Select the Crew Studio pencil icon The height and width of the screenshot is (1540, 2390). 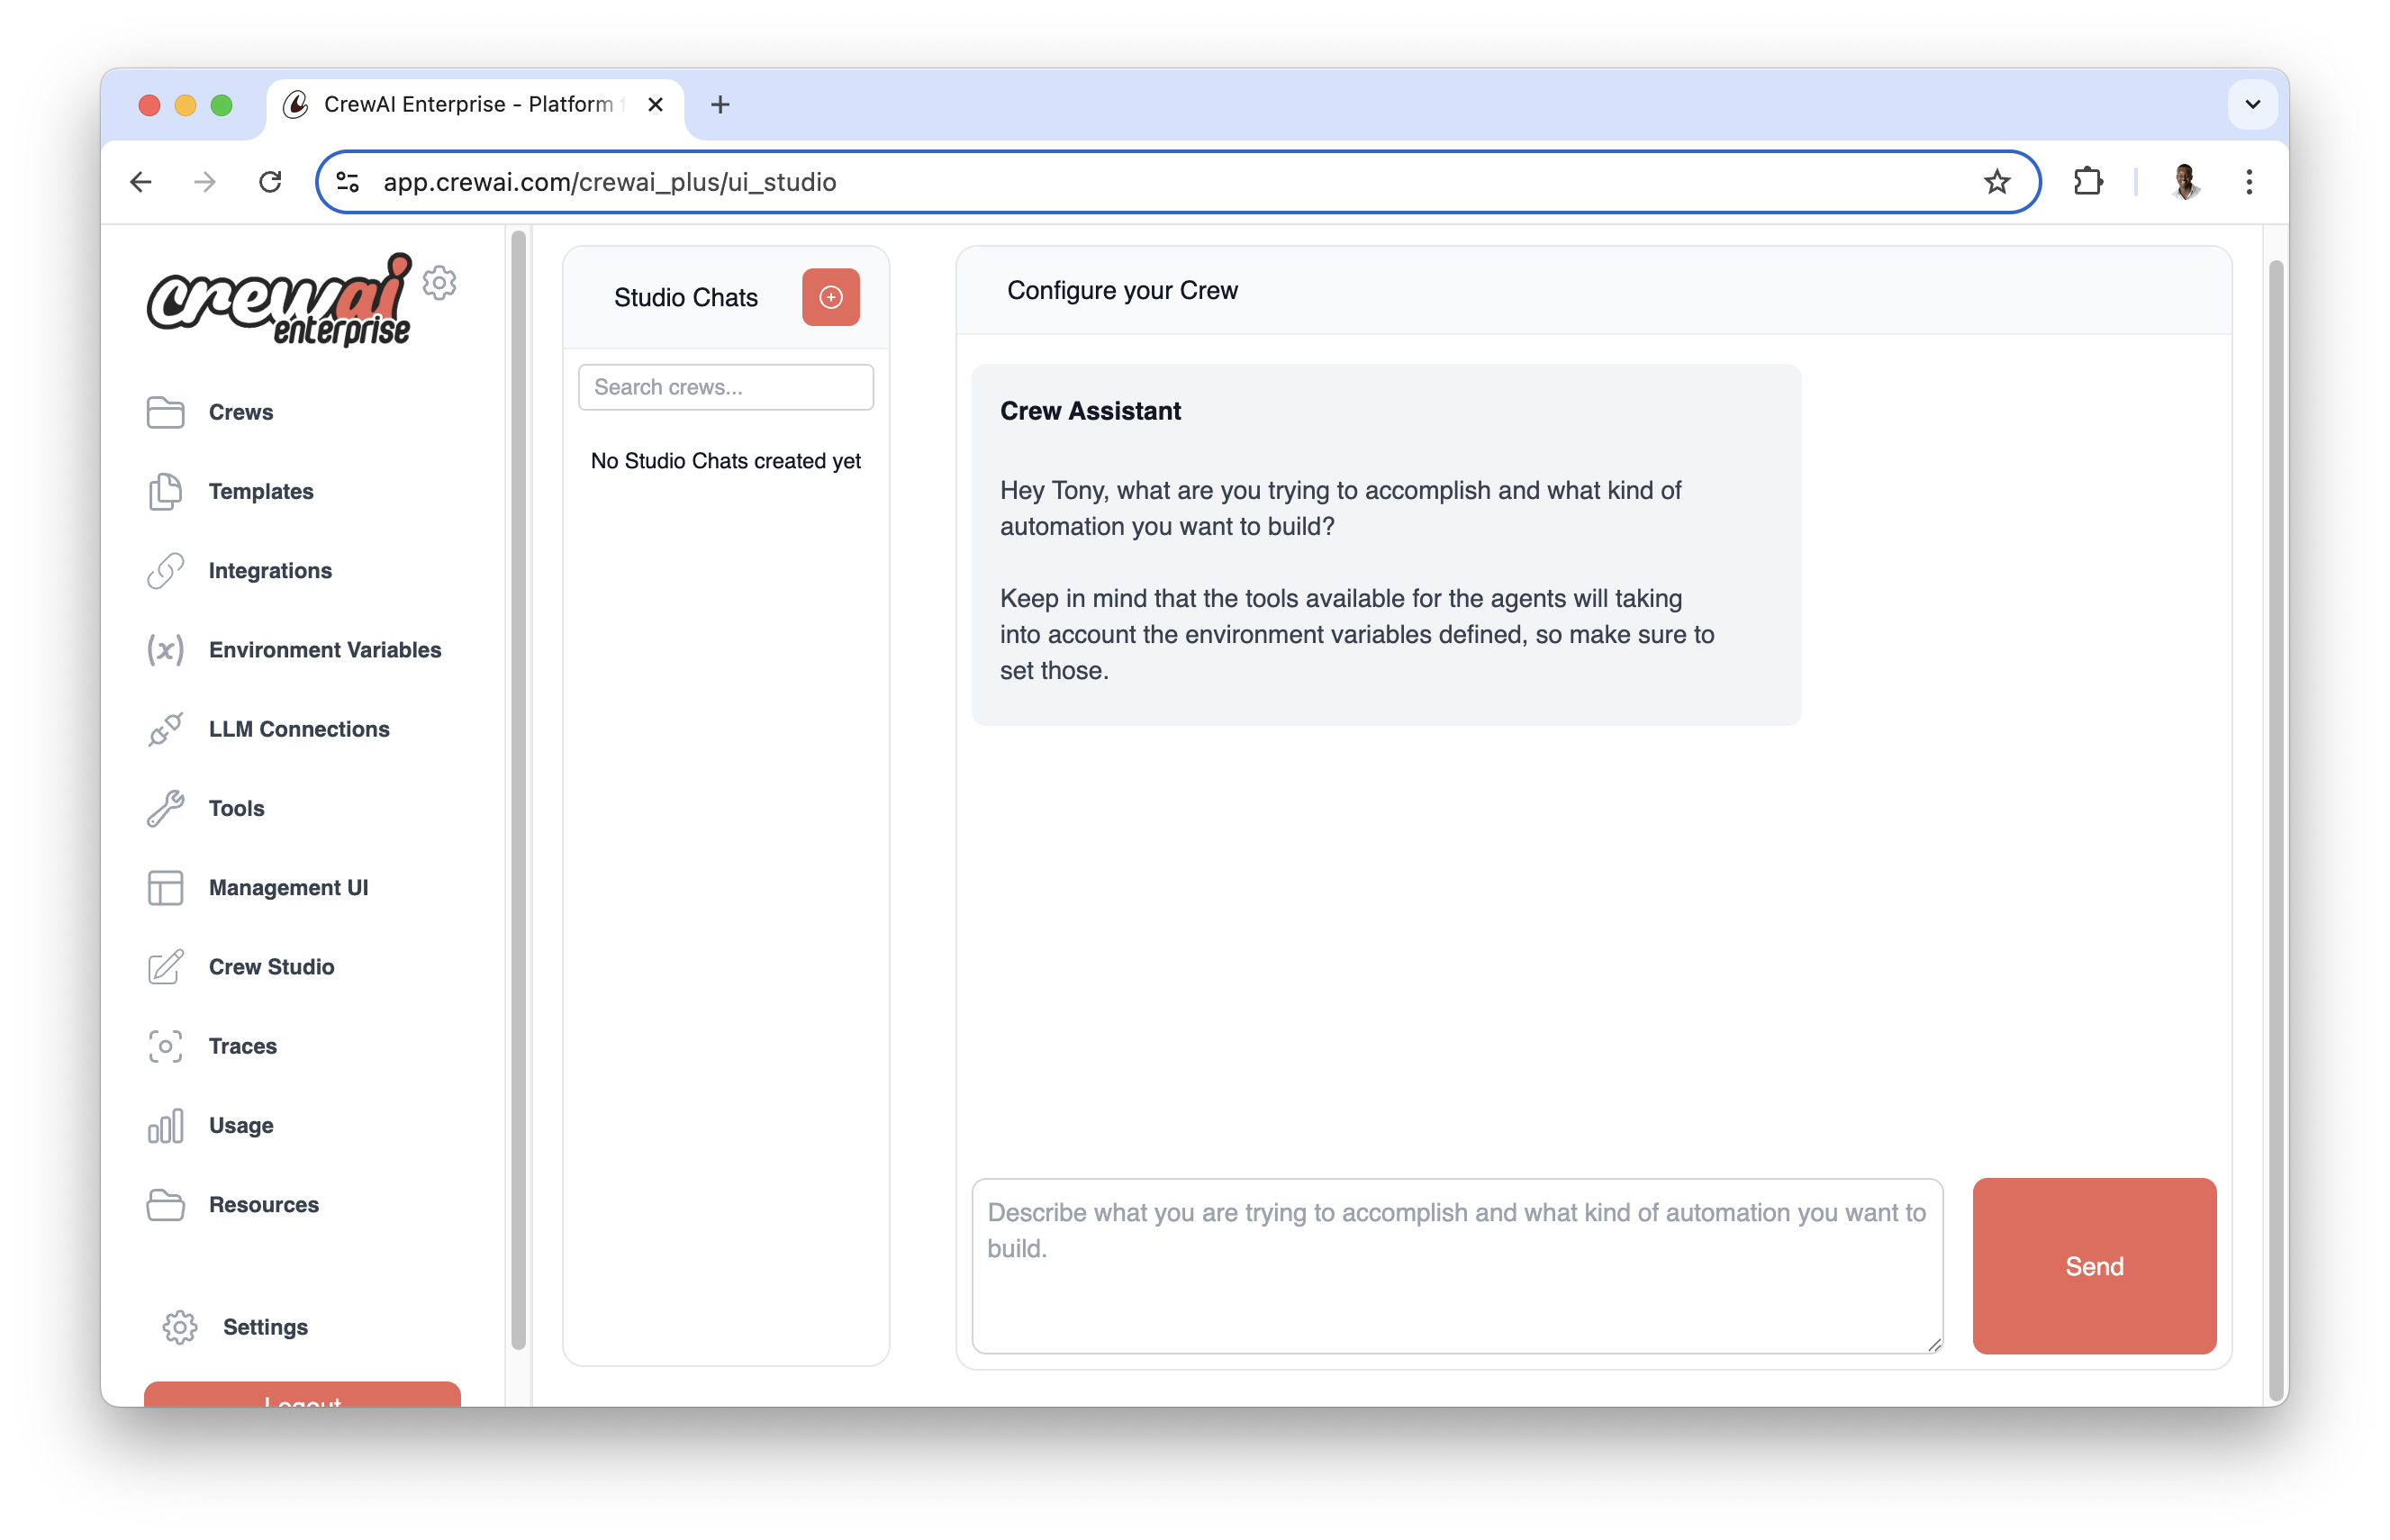[166, 967]
